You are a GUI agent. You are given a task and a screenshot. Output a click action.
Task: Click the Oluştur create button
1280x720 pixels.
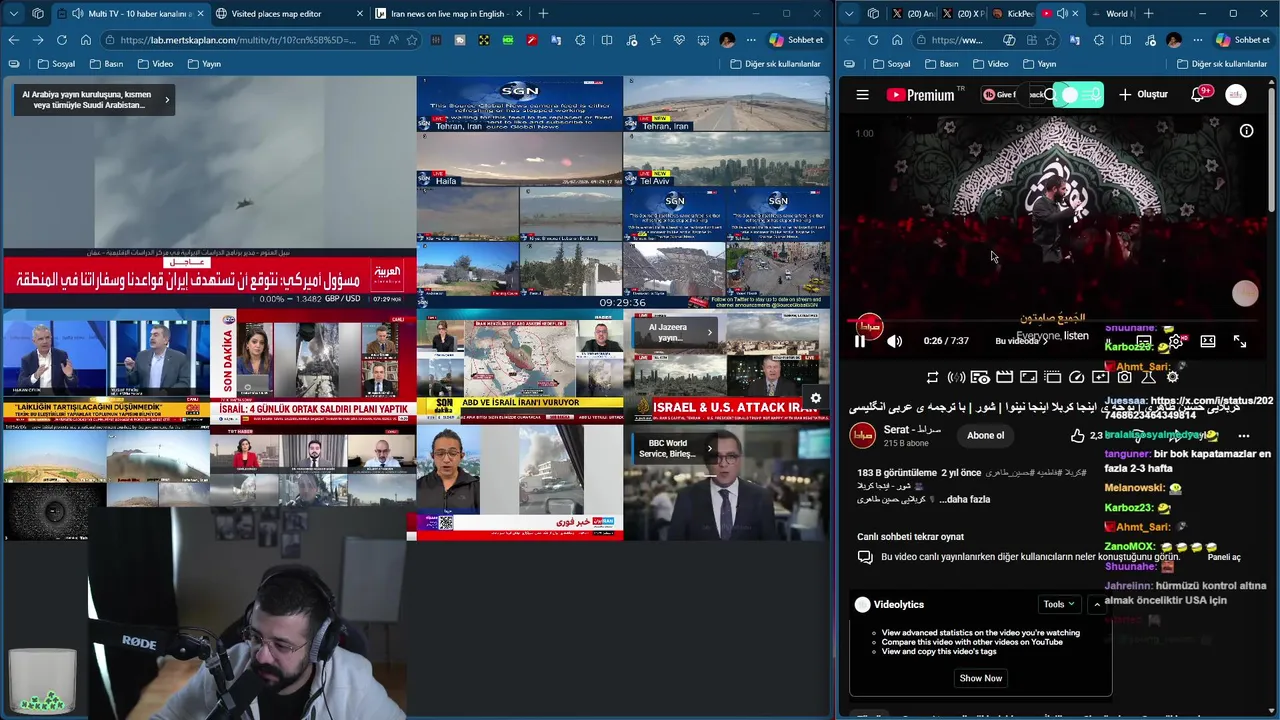pyautogui.click(x=1144, y=95)
